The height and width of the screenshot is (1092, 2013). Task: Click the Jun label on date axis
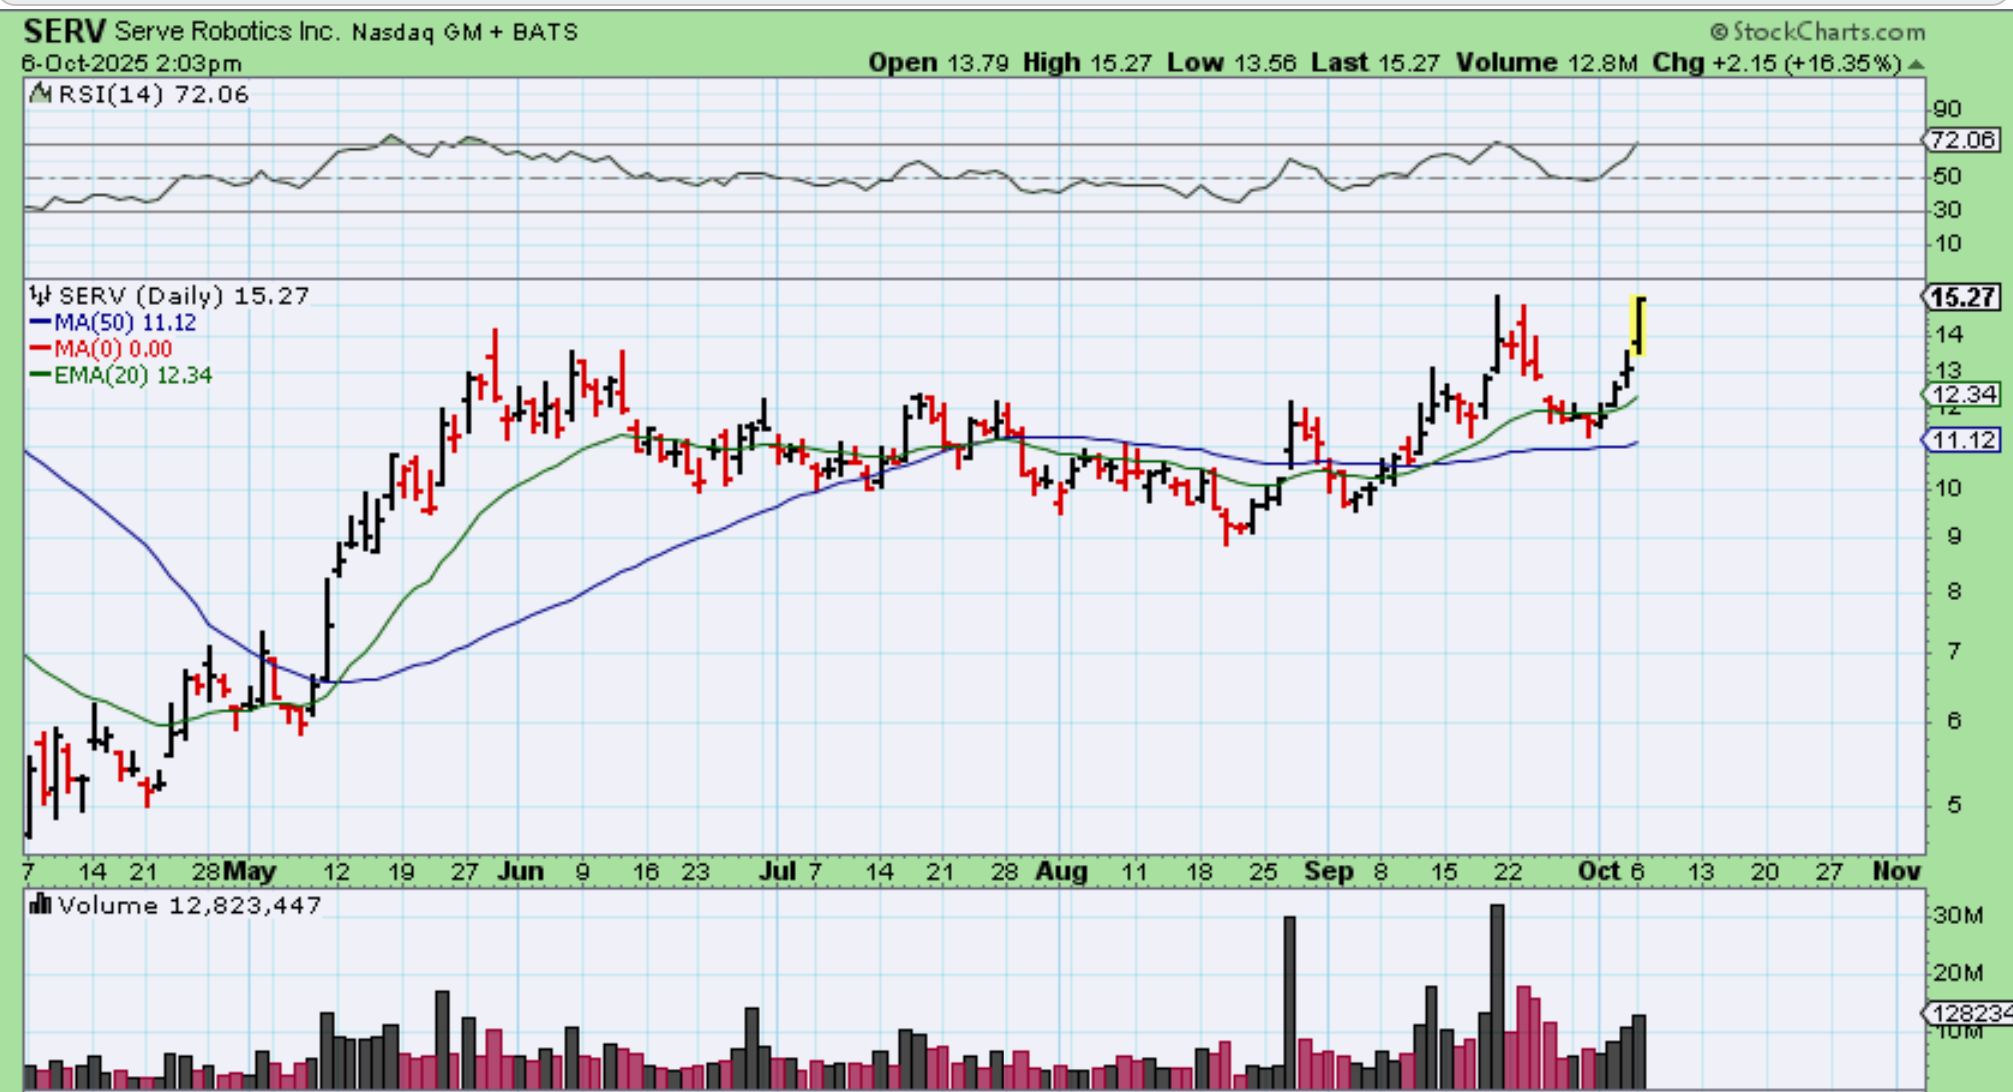tap(520, 872)
